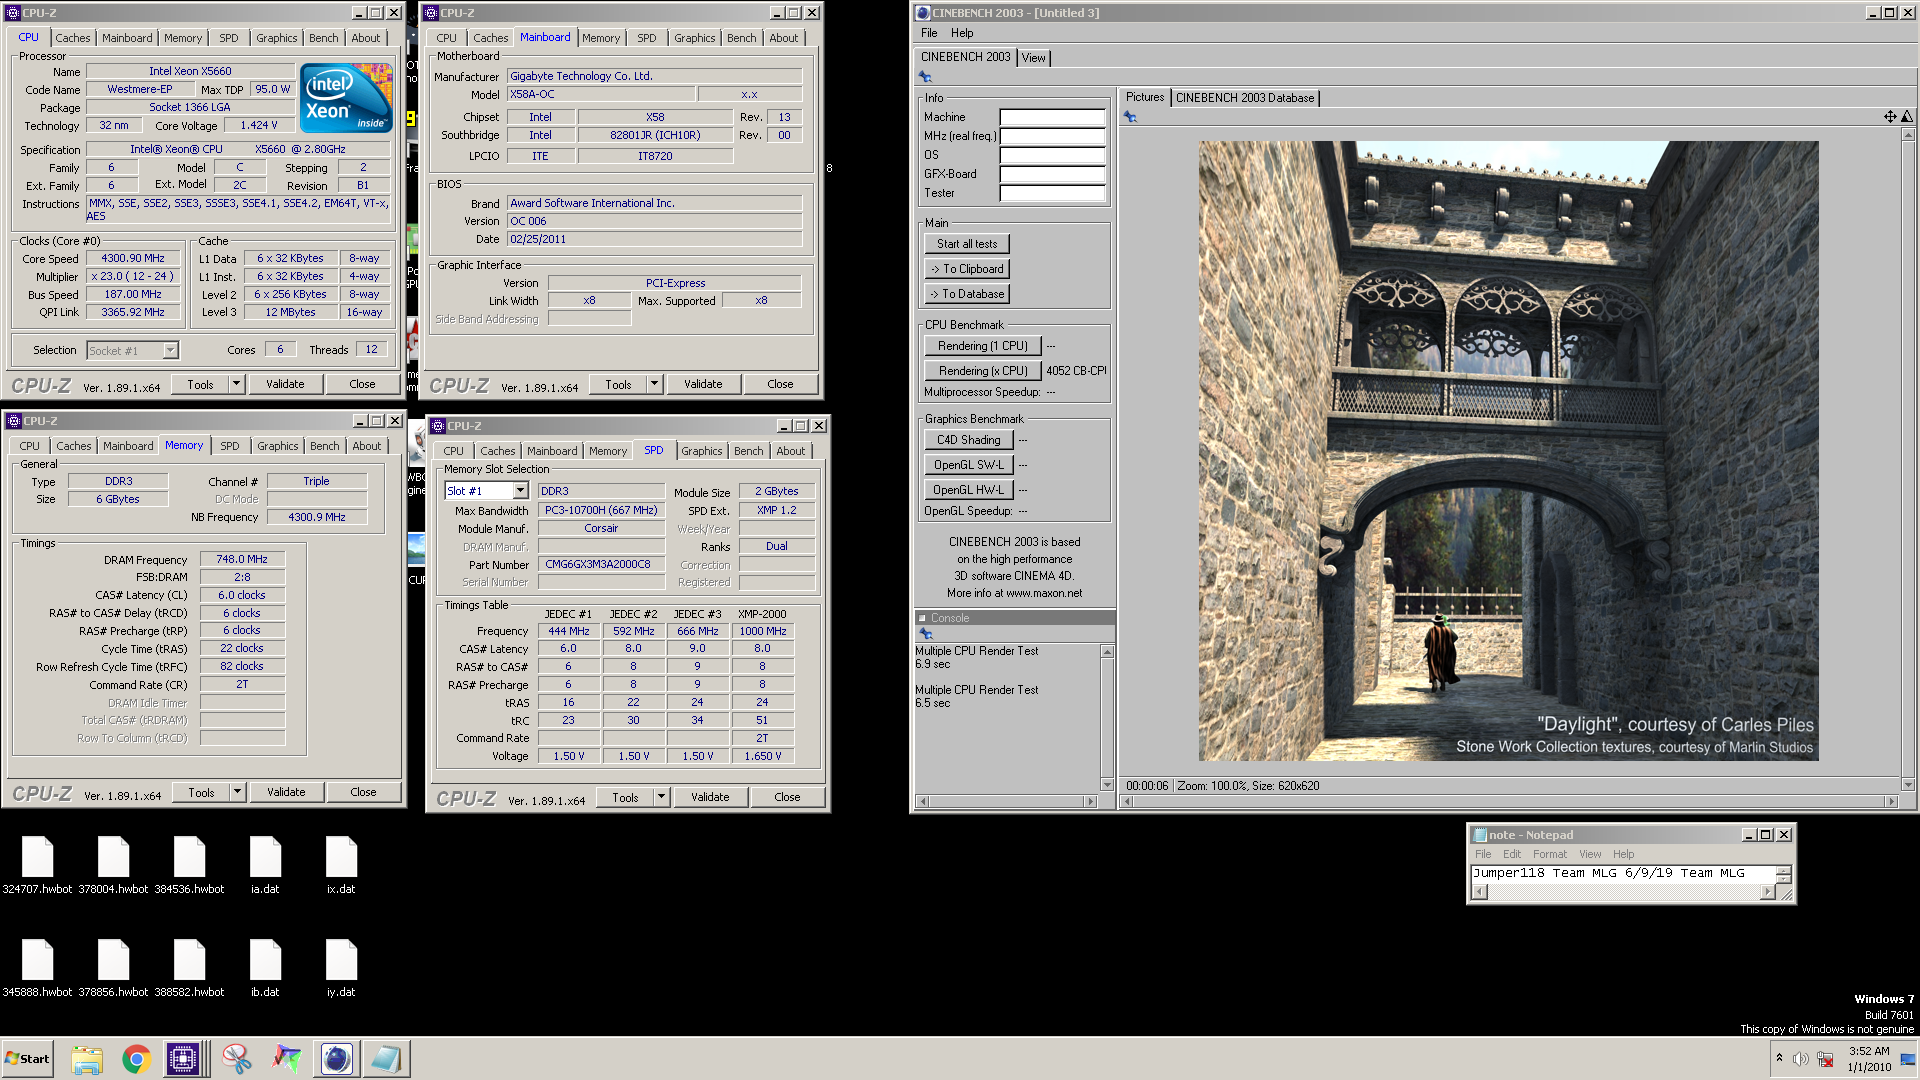Collapse the Console section header
The height and width of the screenshot is (1080, 1920).
922,618
